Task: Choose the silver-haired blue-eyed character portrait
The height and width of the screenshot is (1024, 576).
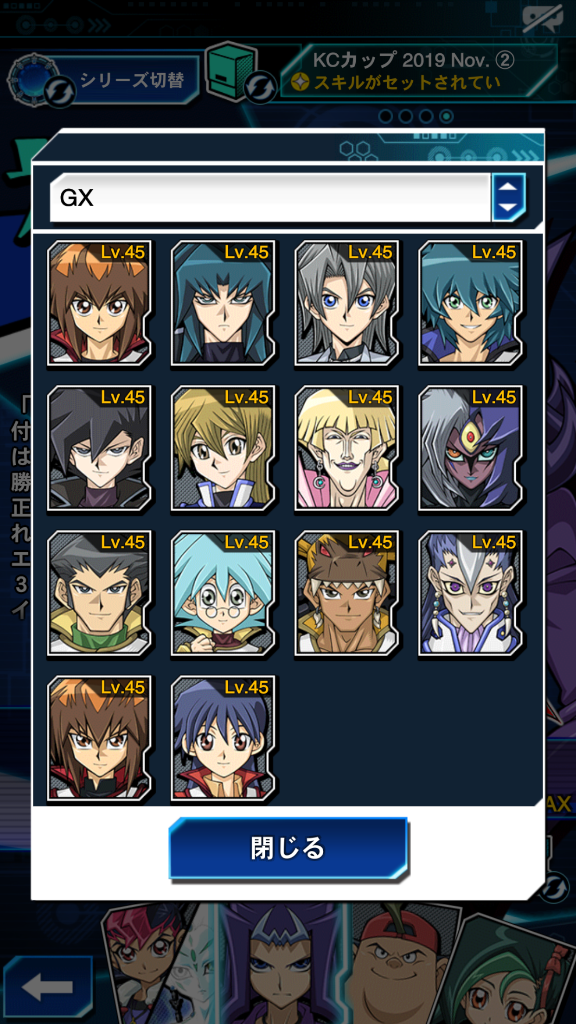Action: tap(347, 303)
